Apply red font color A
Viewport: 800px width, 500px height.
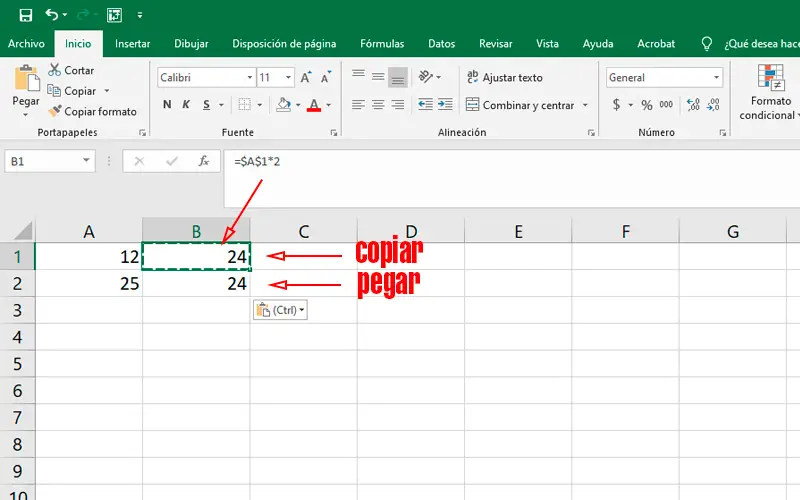tap(314, 105)
